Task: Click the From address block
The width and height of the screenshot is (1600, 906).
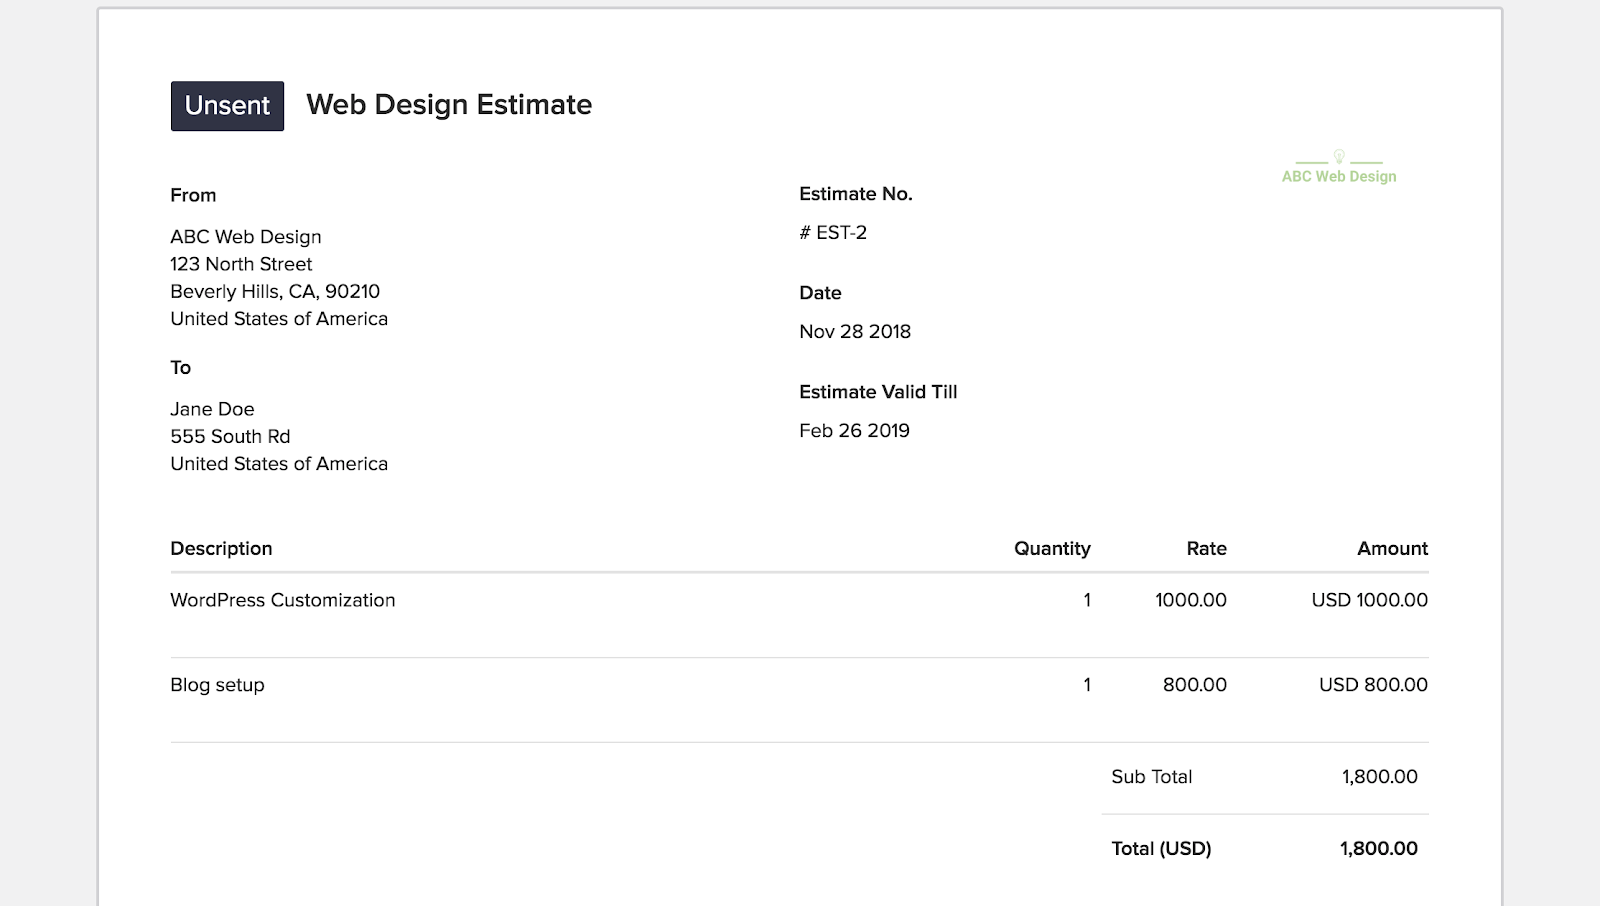Action: 278,277
